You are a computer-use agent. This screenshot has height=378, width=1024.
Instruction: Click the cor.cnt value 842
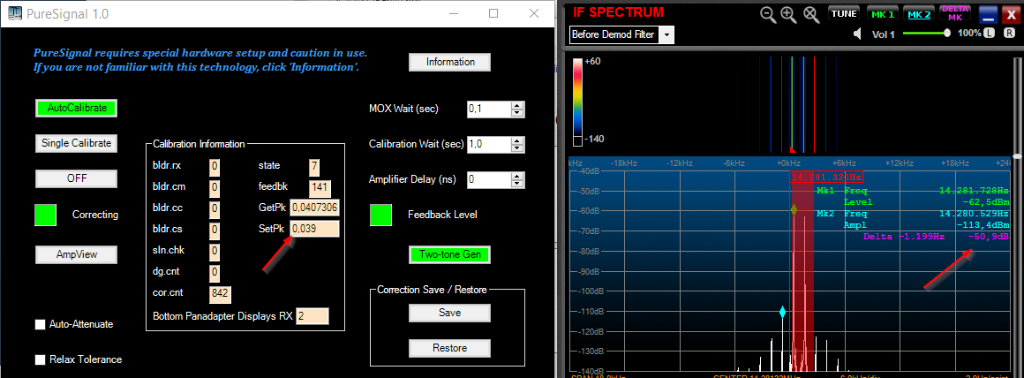[220, 294]
